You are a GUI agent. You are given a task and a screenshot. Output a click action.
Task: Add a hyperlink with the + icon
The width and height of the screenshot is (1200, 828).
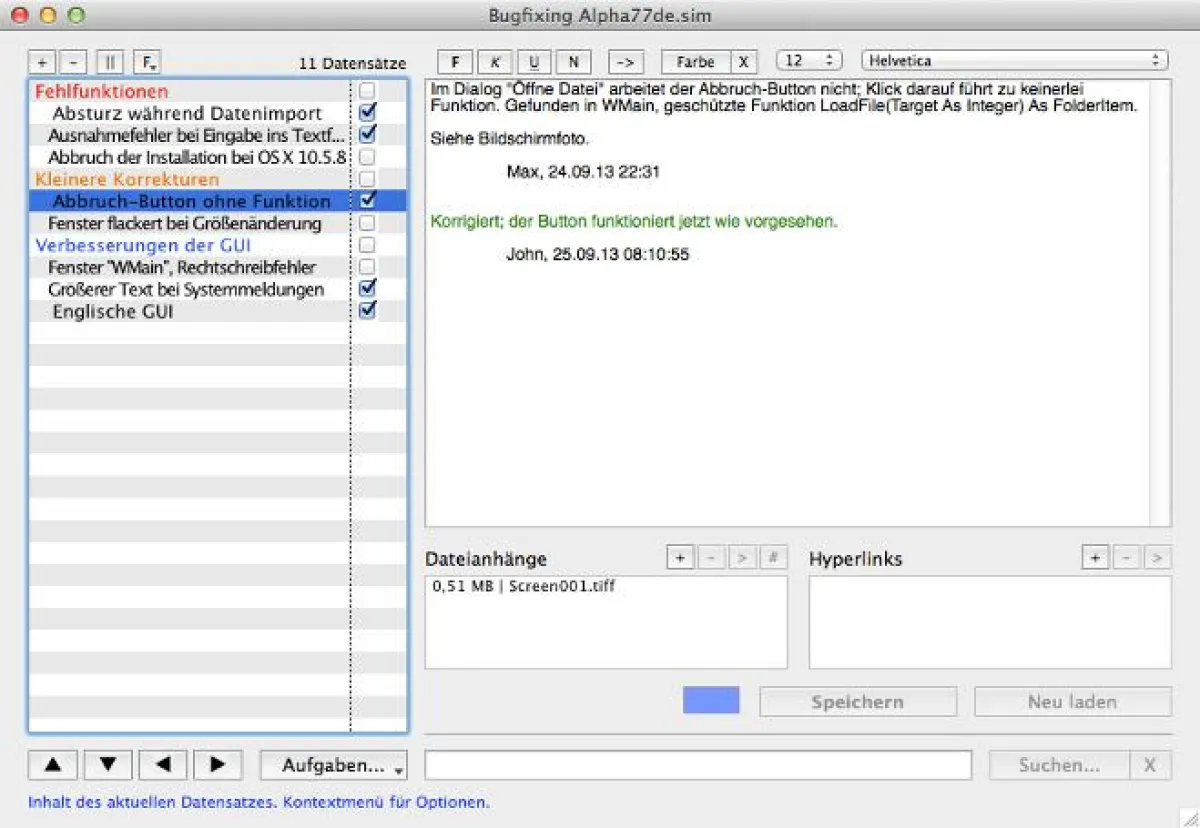[1095, 557]
